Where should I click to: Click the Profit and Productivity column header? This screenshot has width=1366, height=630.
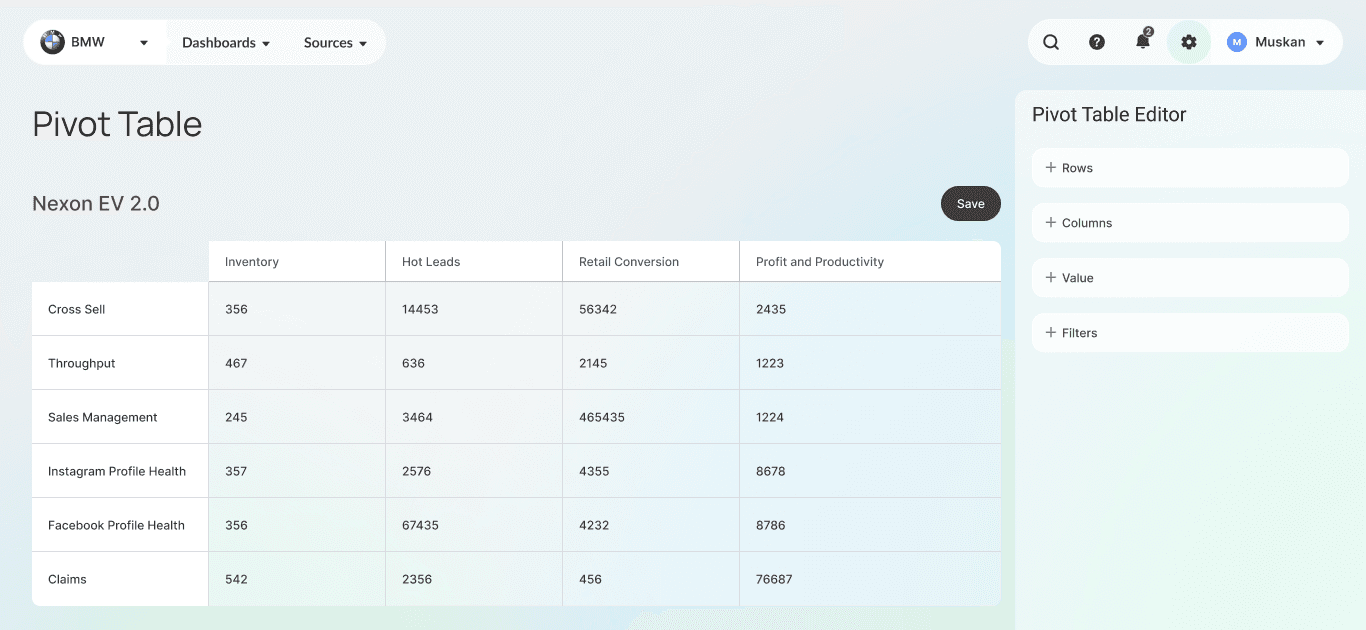[x=870, y=262]
